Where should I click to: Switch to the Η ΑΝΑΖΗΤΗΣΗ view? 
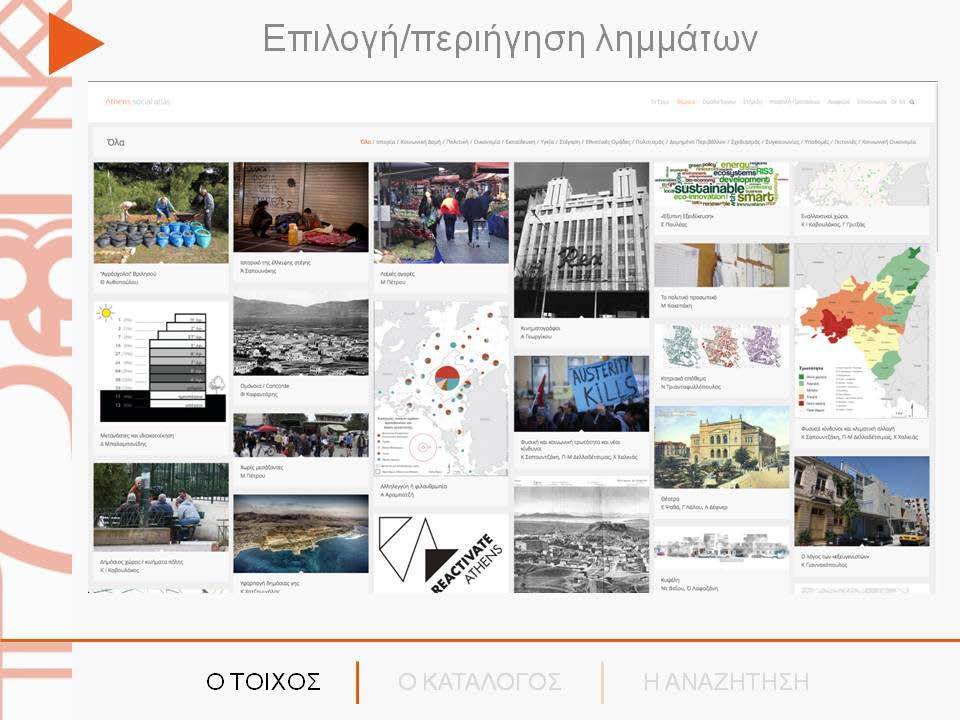[726, 681]
